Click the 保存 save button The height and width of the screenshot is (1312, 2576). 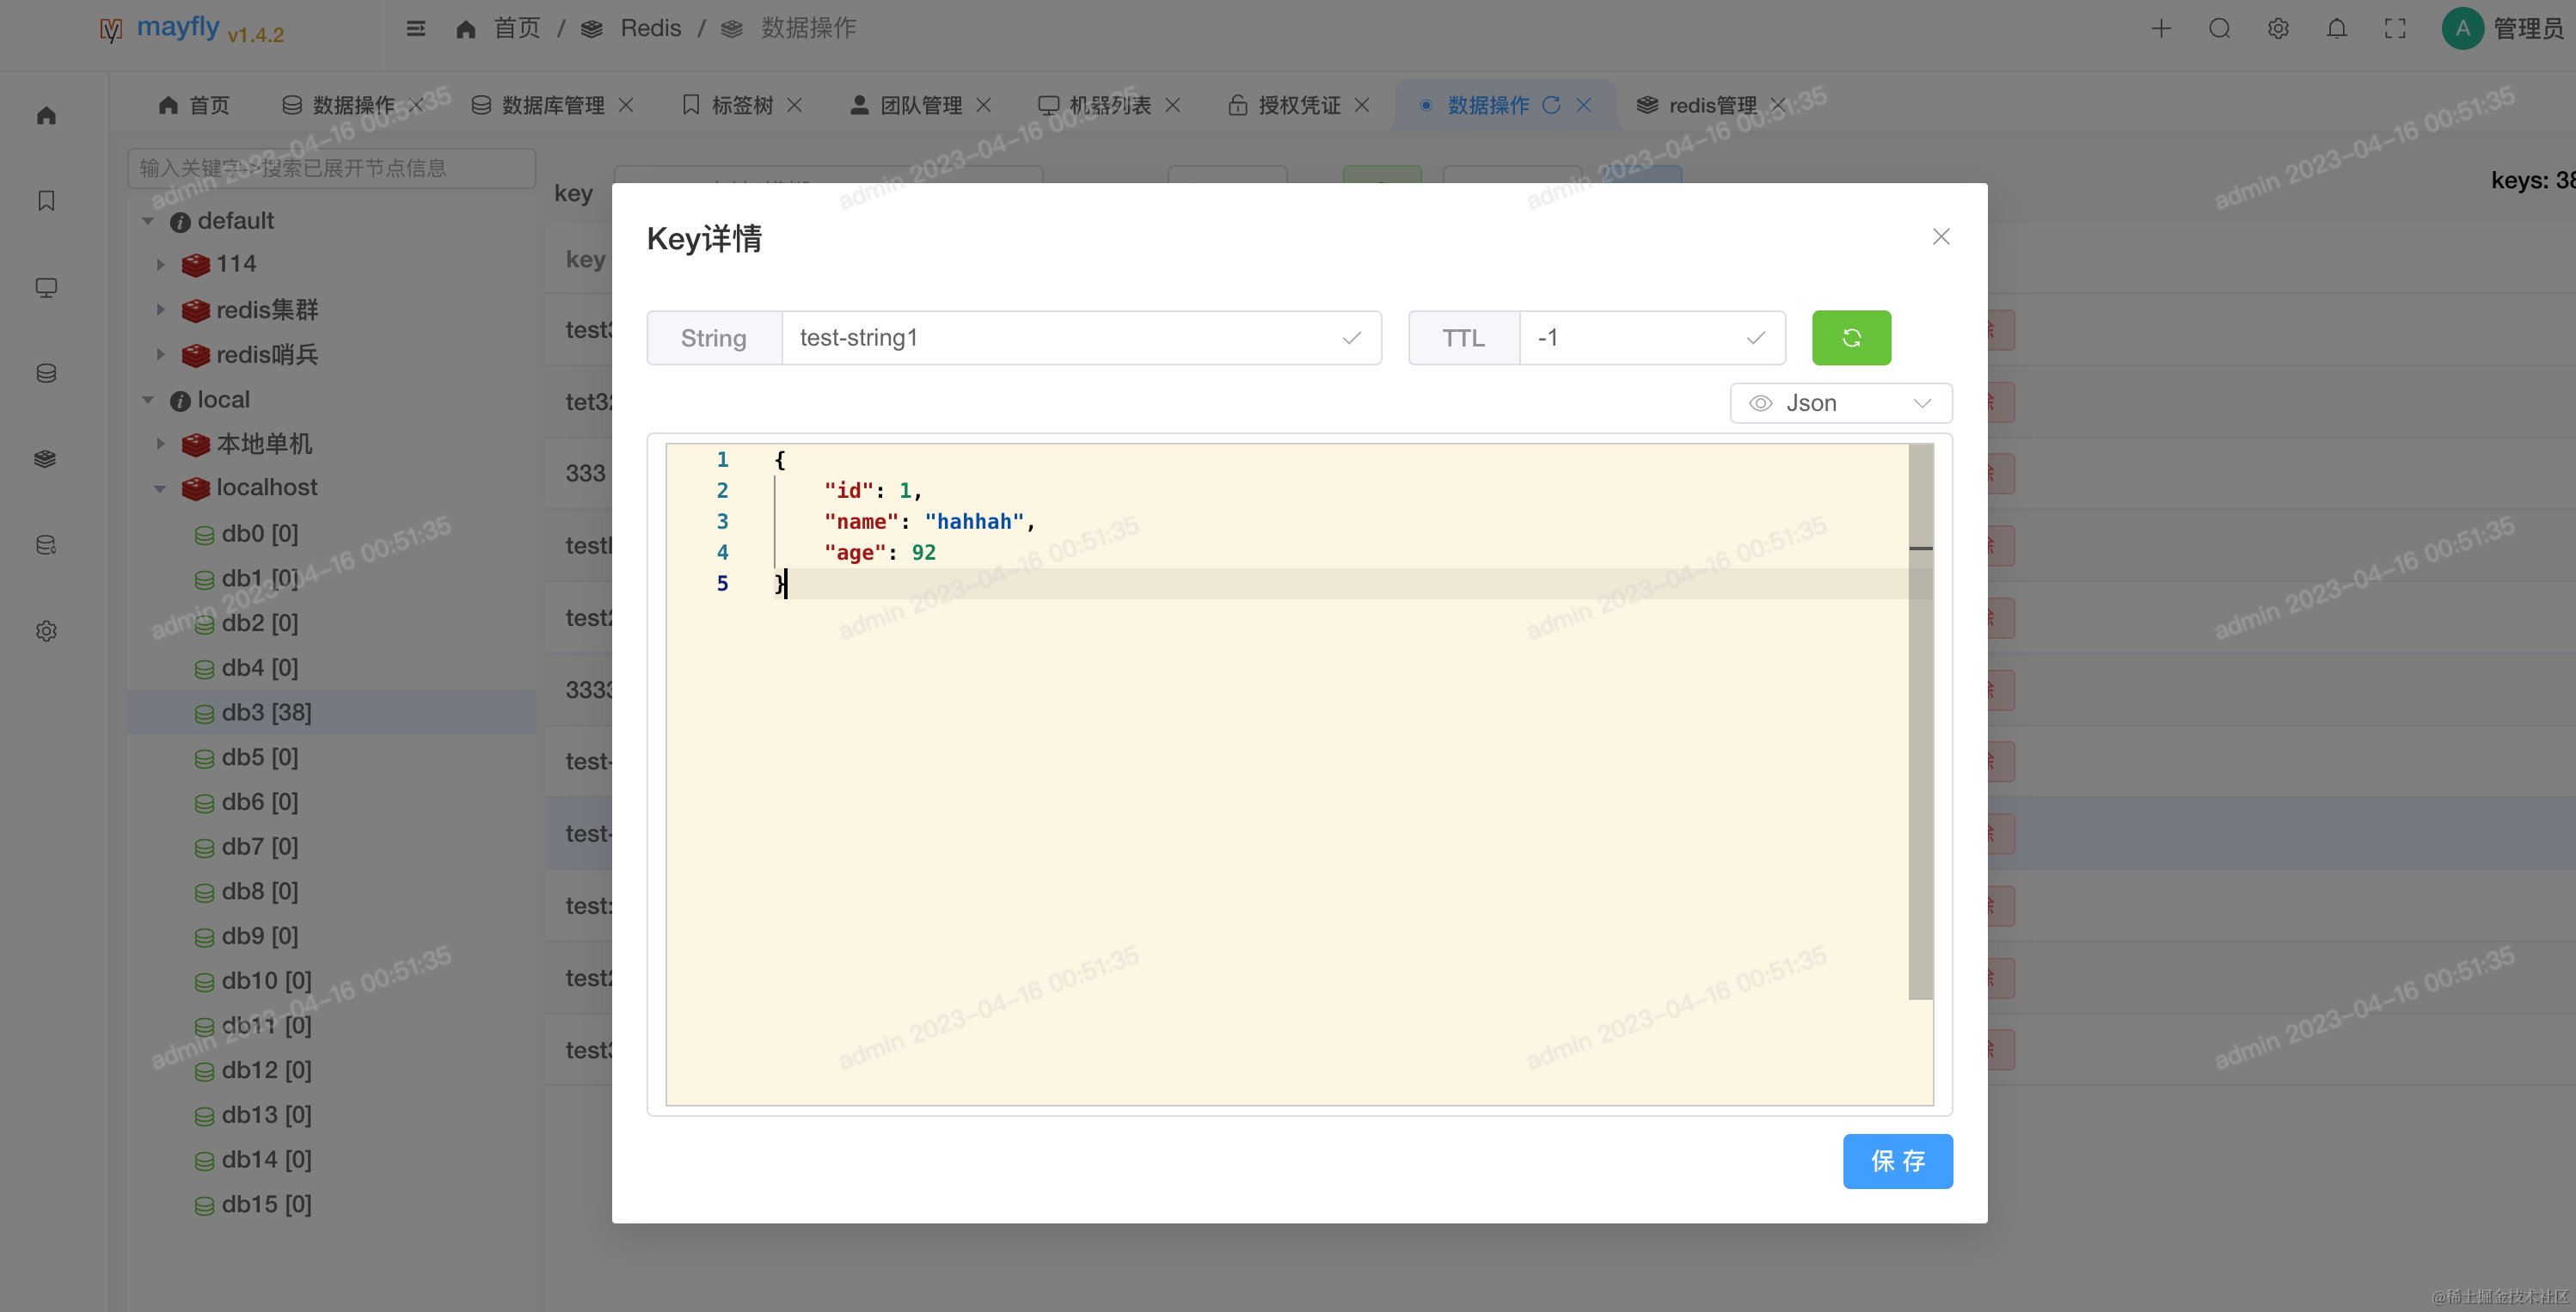[x=1897, y=1161]
